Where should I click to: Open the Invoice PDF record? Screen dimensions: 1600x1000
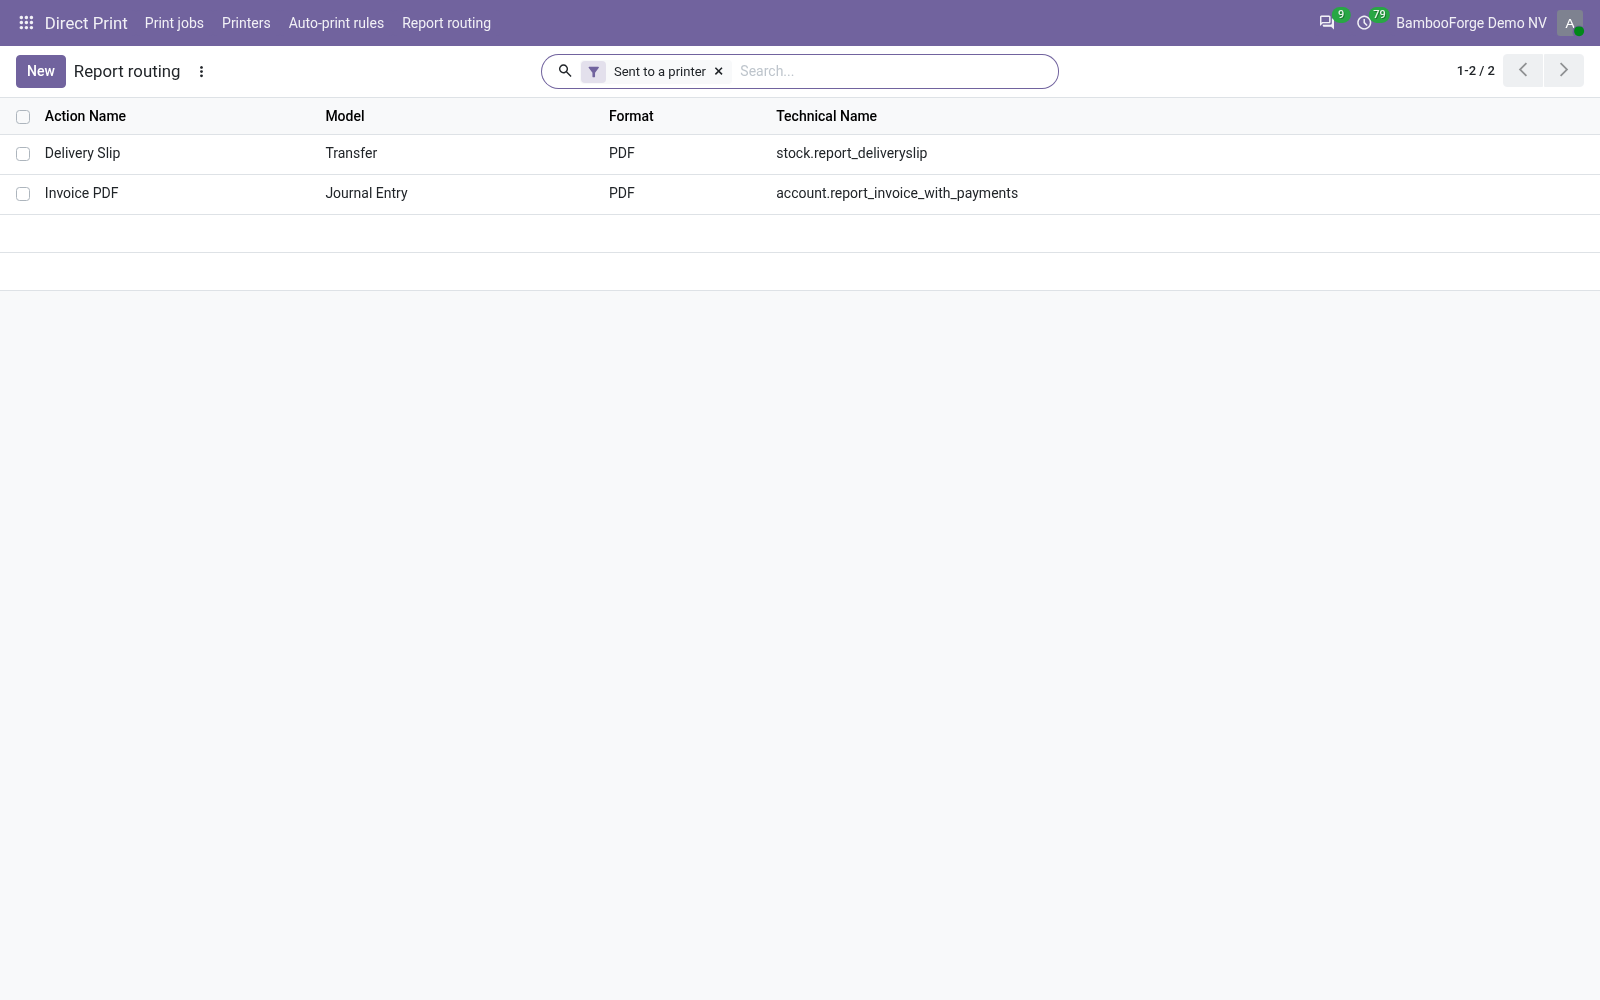pyautogui.click(x=81, y=193)
